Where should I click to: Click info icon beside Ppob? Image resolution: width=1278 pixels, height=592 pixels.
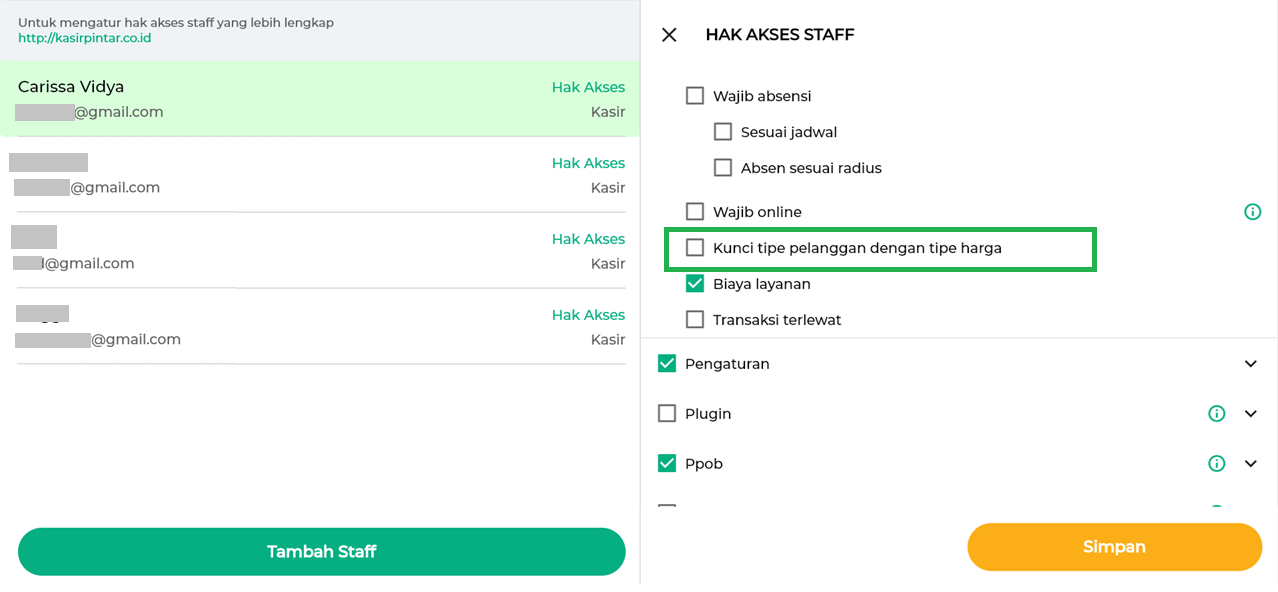pos(1216,464)
